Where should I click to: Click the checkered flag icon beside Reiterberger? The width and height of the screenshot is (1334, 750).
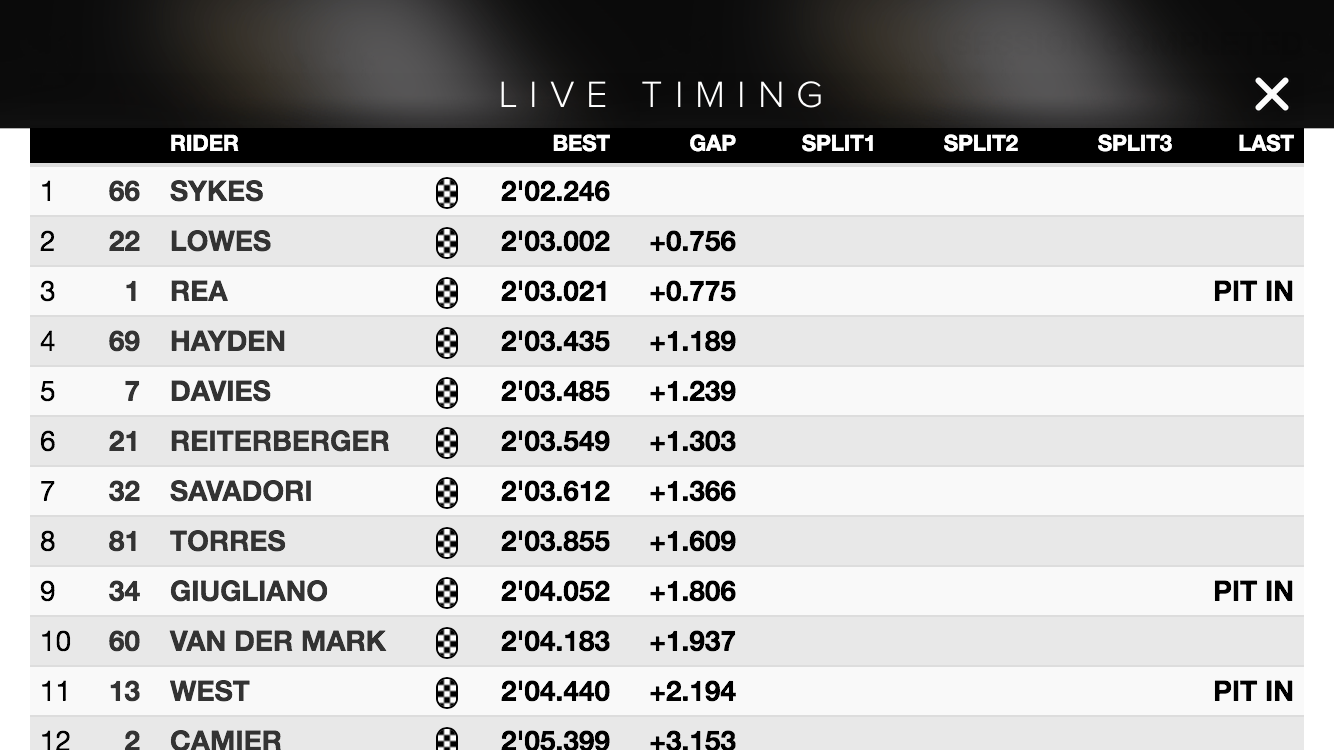click(447, 442)
